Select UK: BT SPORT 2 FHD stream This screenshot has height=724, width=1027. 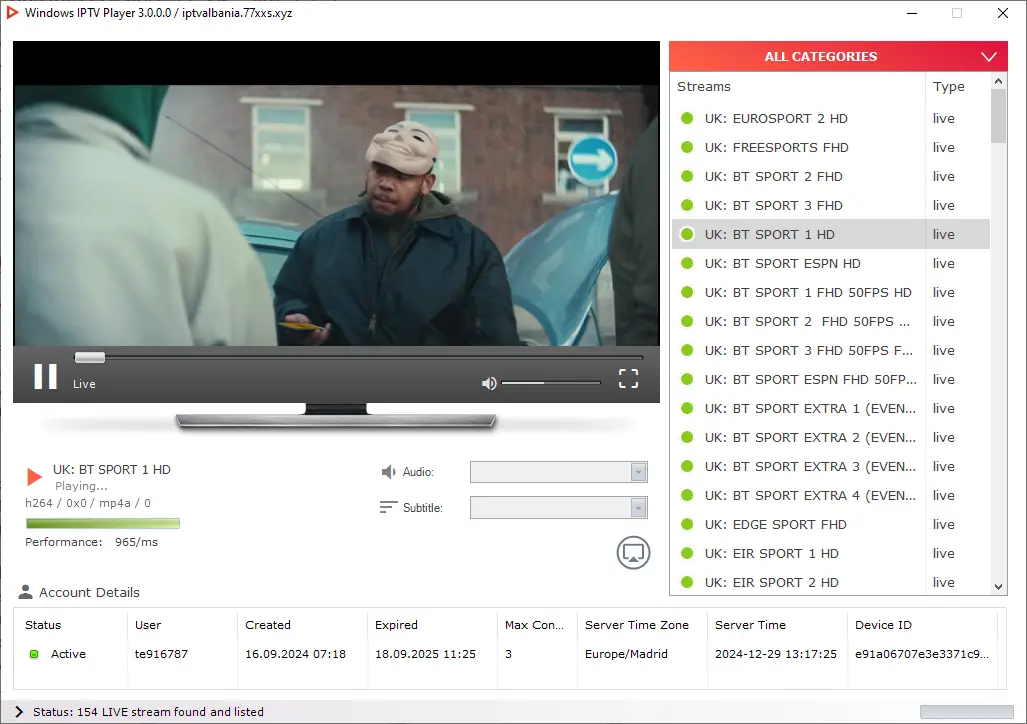[x=831, y=176]
